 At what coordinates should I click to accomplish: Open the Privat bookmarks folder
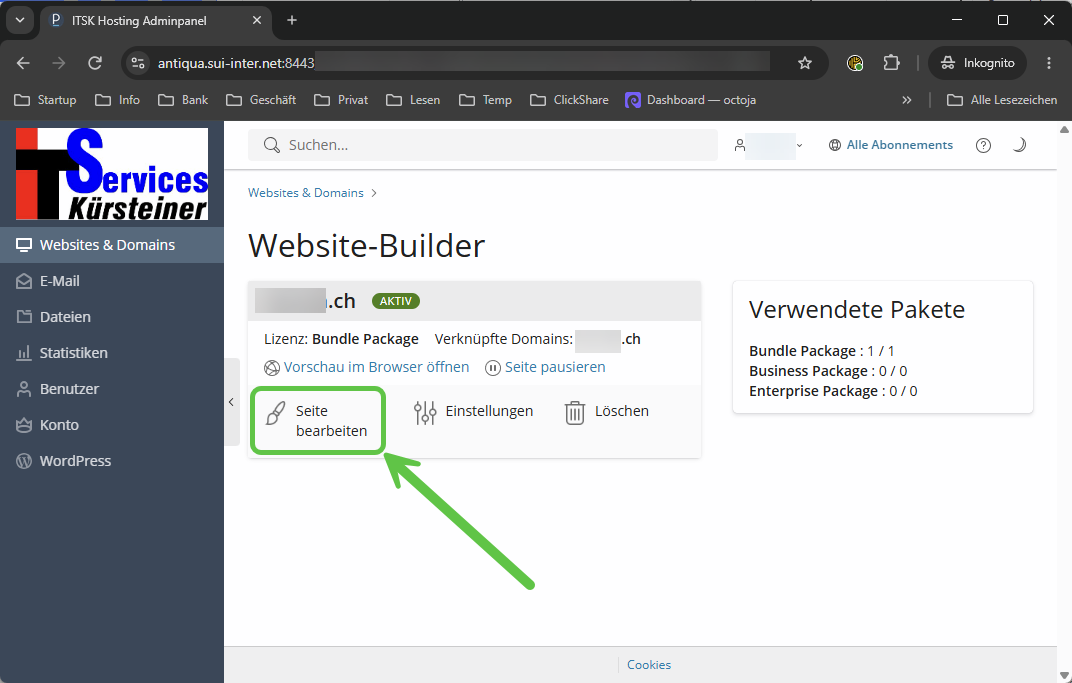(x=341, y=100)
